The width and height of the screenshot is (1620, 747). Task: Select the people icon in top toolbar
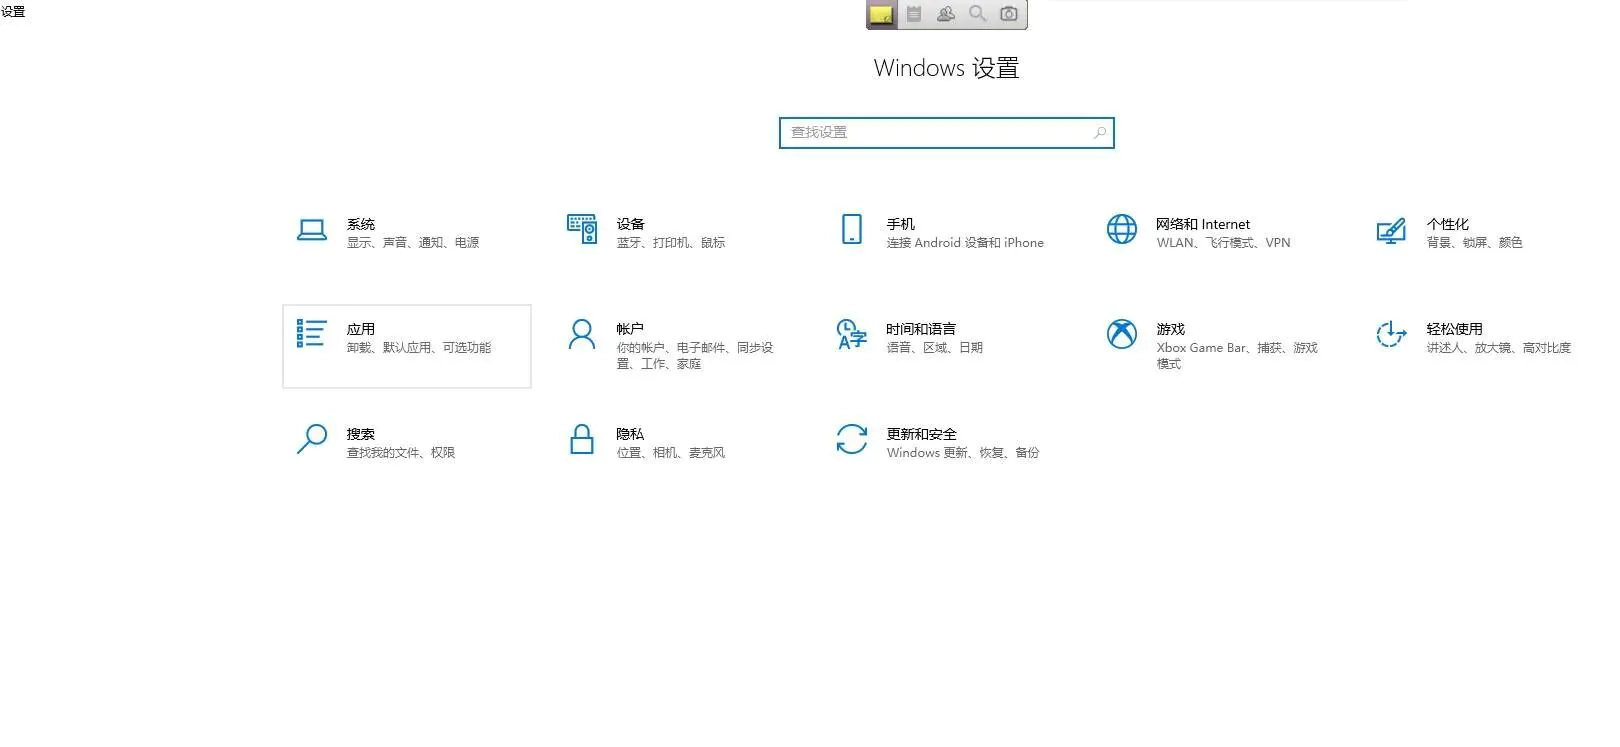tap(946, 14)
